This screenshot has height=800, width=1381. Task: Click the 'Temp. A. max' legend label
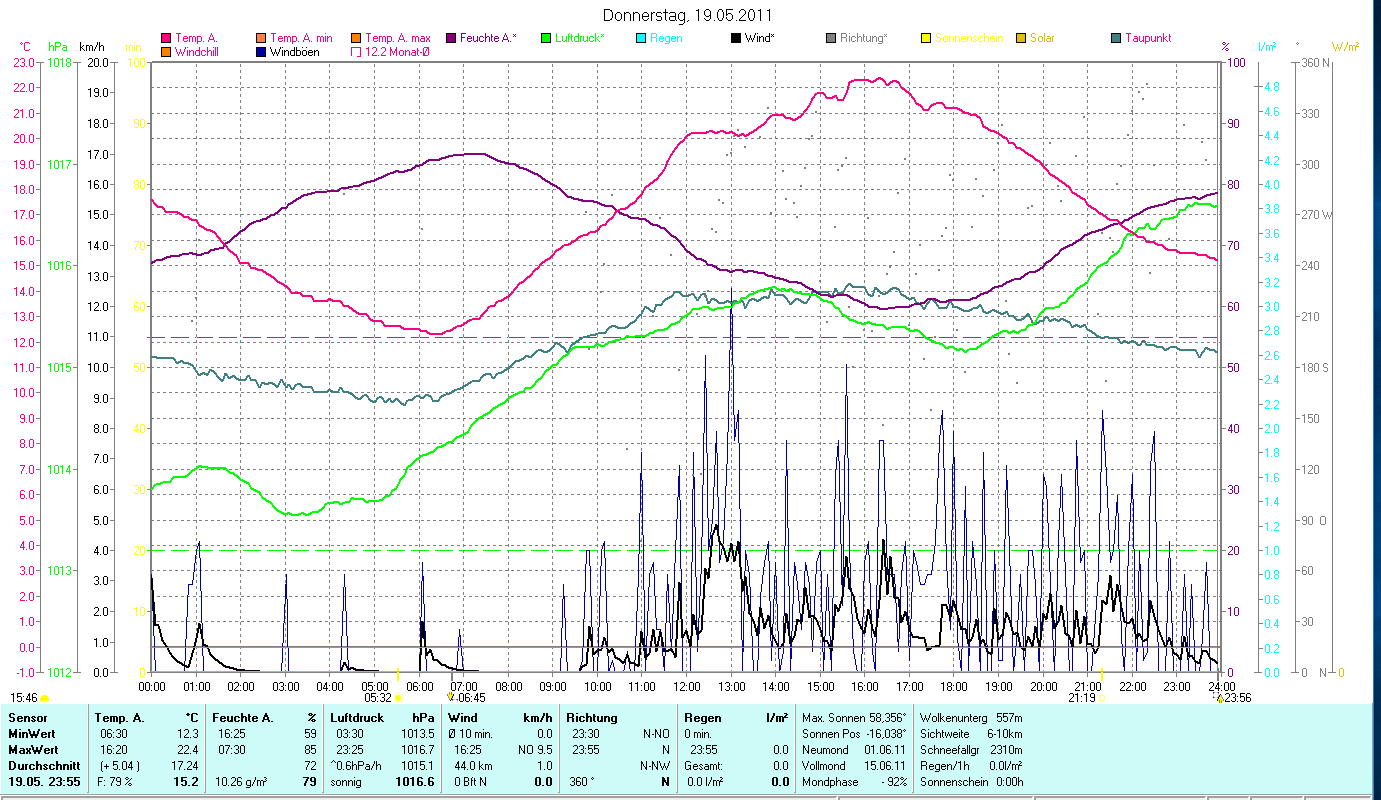point(398,38)
